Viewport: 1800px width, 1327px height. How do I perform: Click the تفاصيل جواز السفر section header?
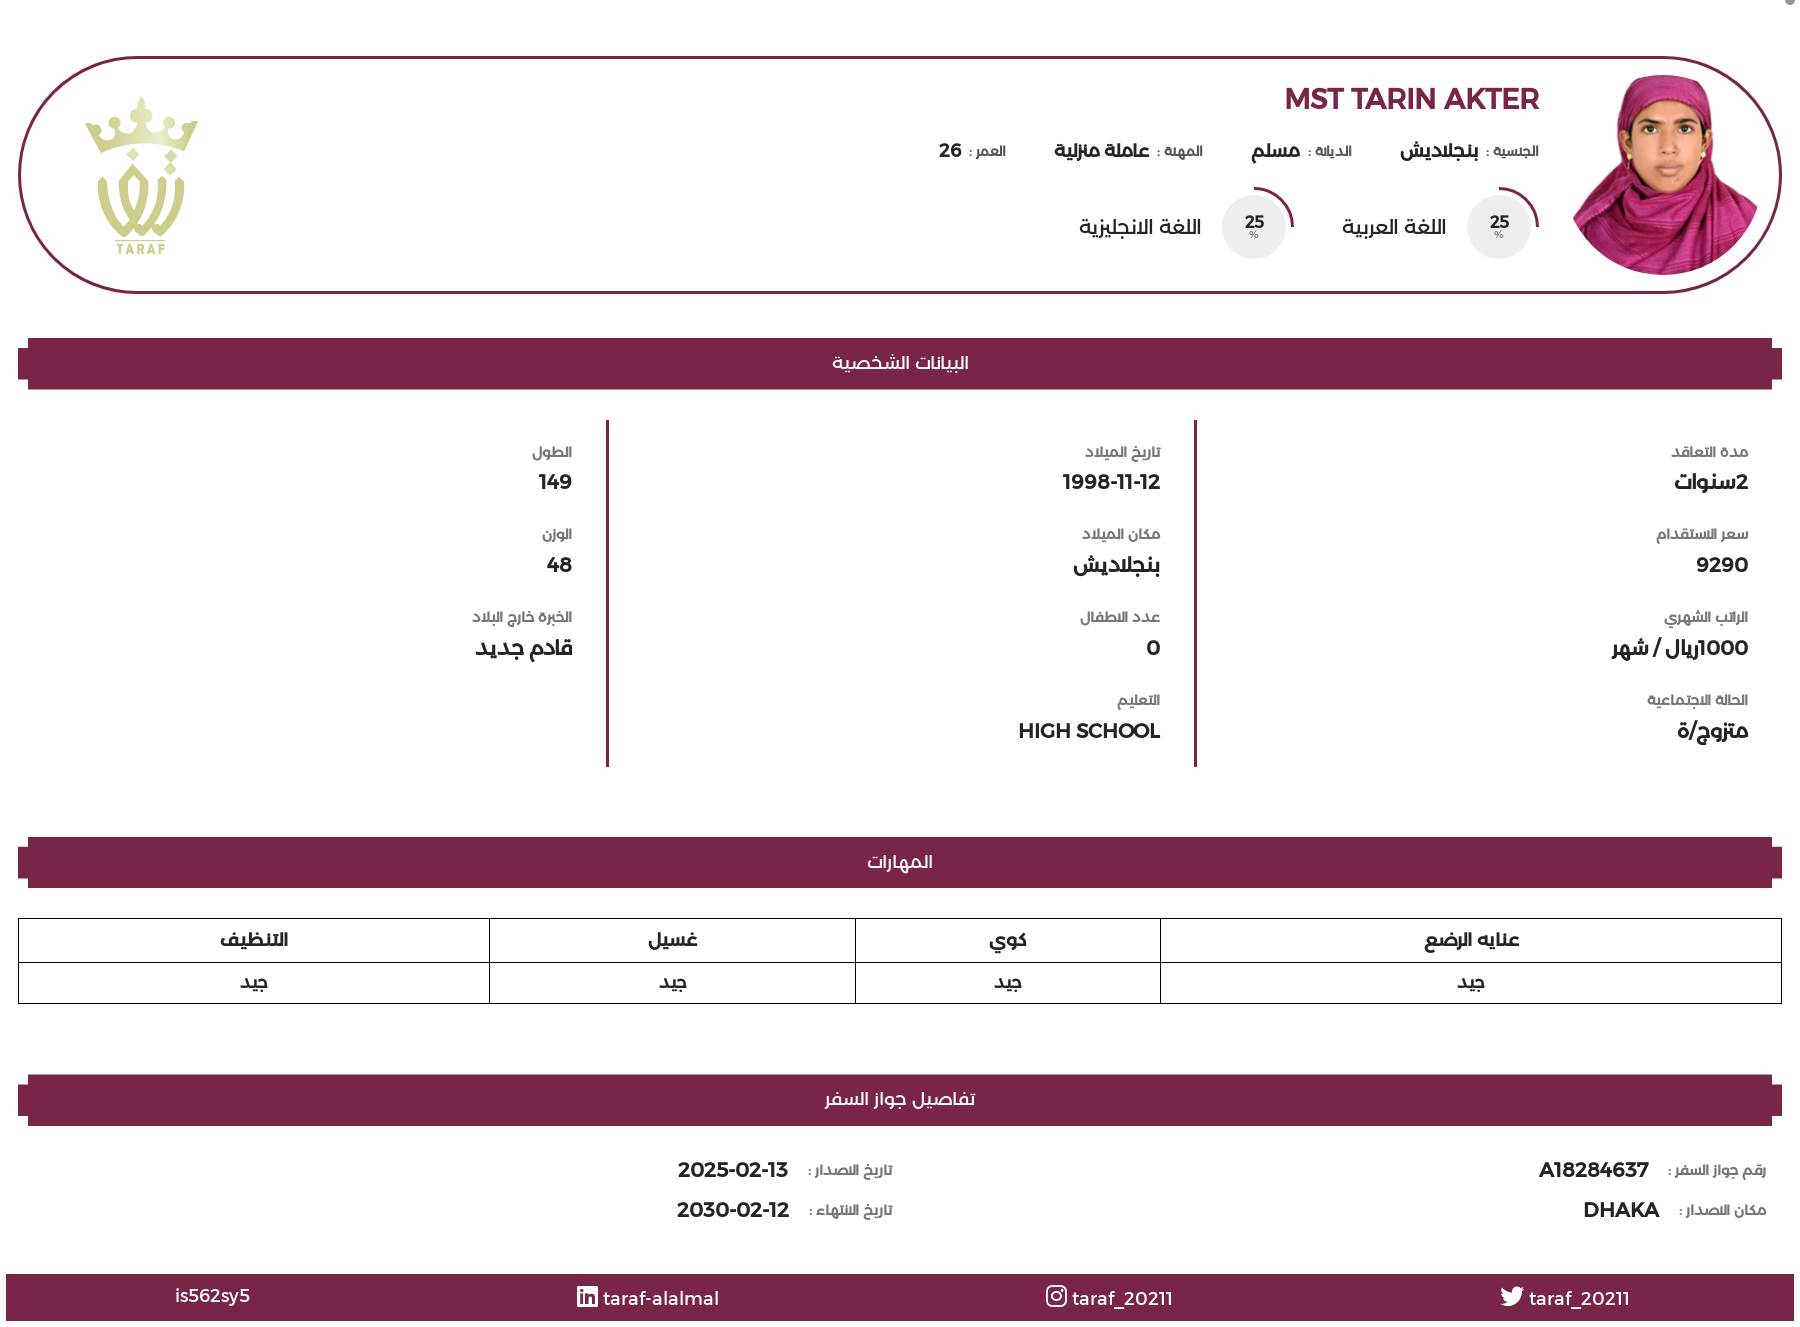(900, 1100)
